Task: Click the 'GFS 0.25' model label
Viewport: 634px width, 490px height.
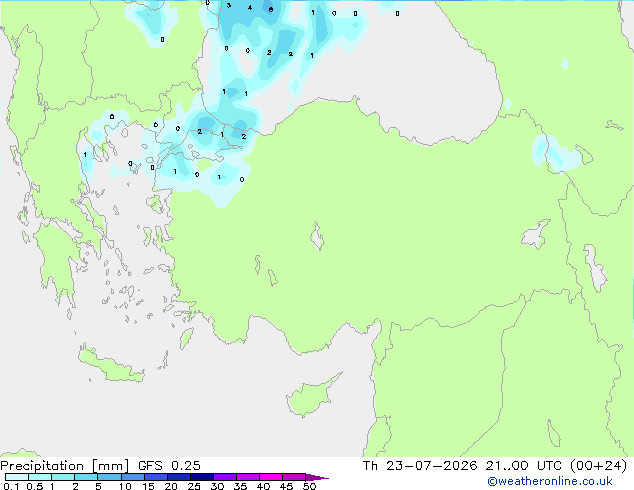Action: [169, 466]
